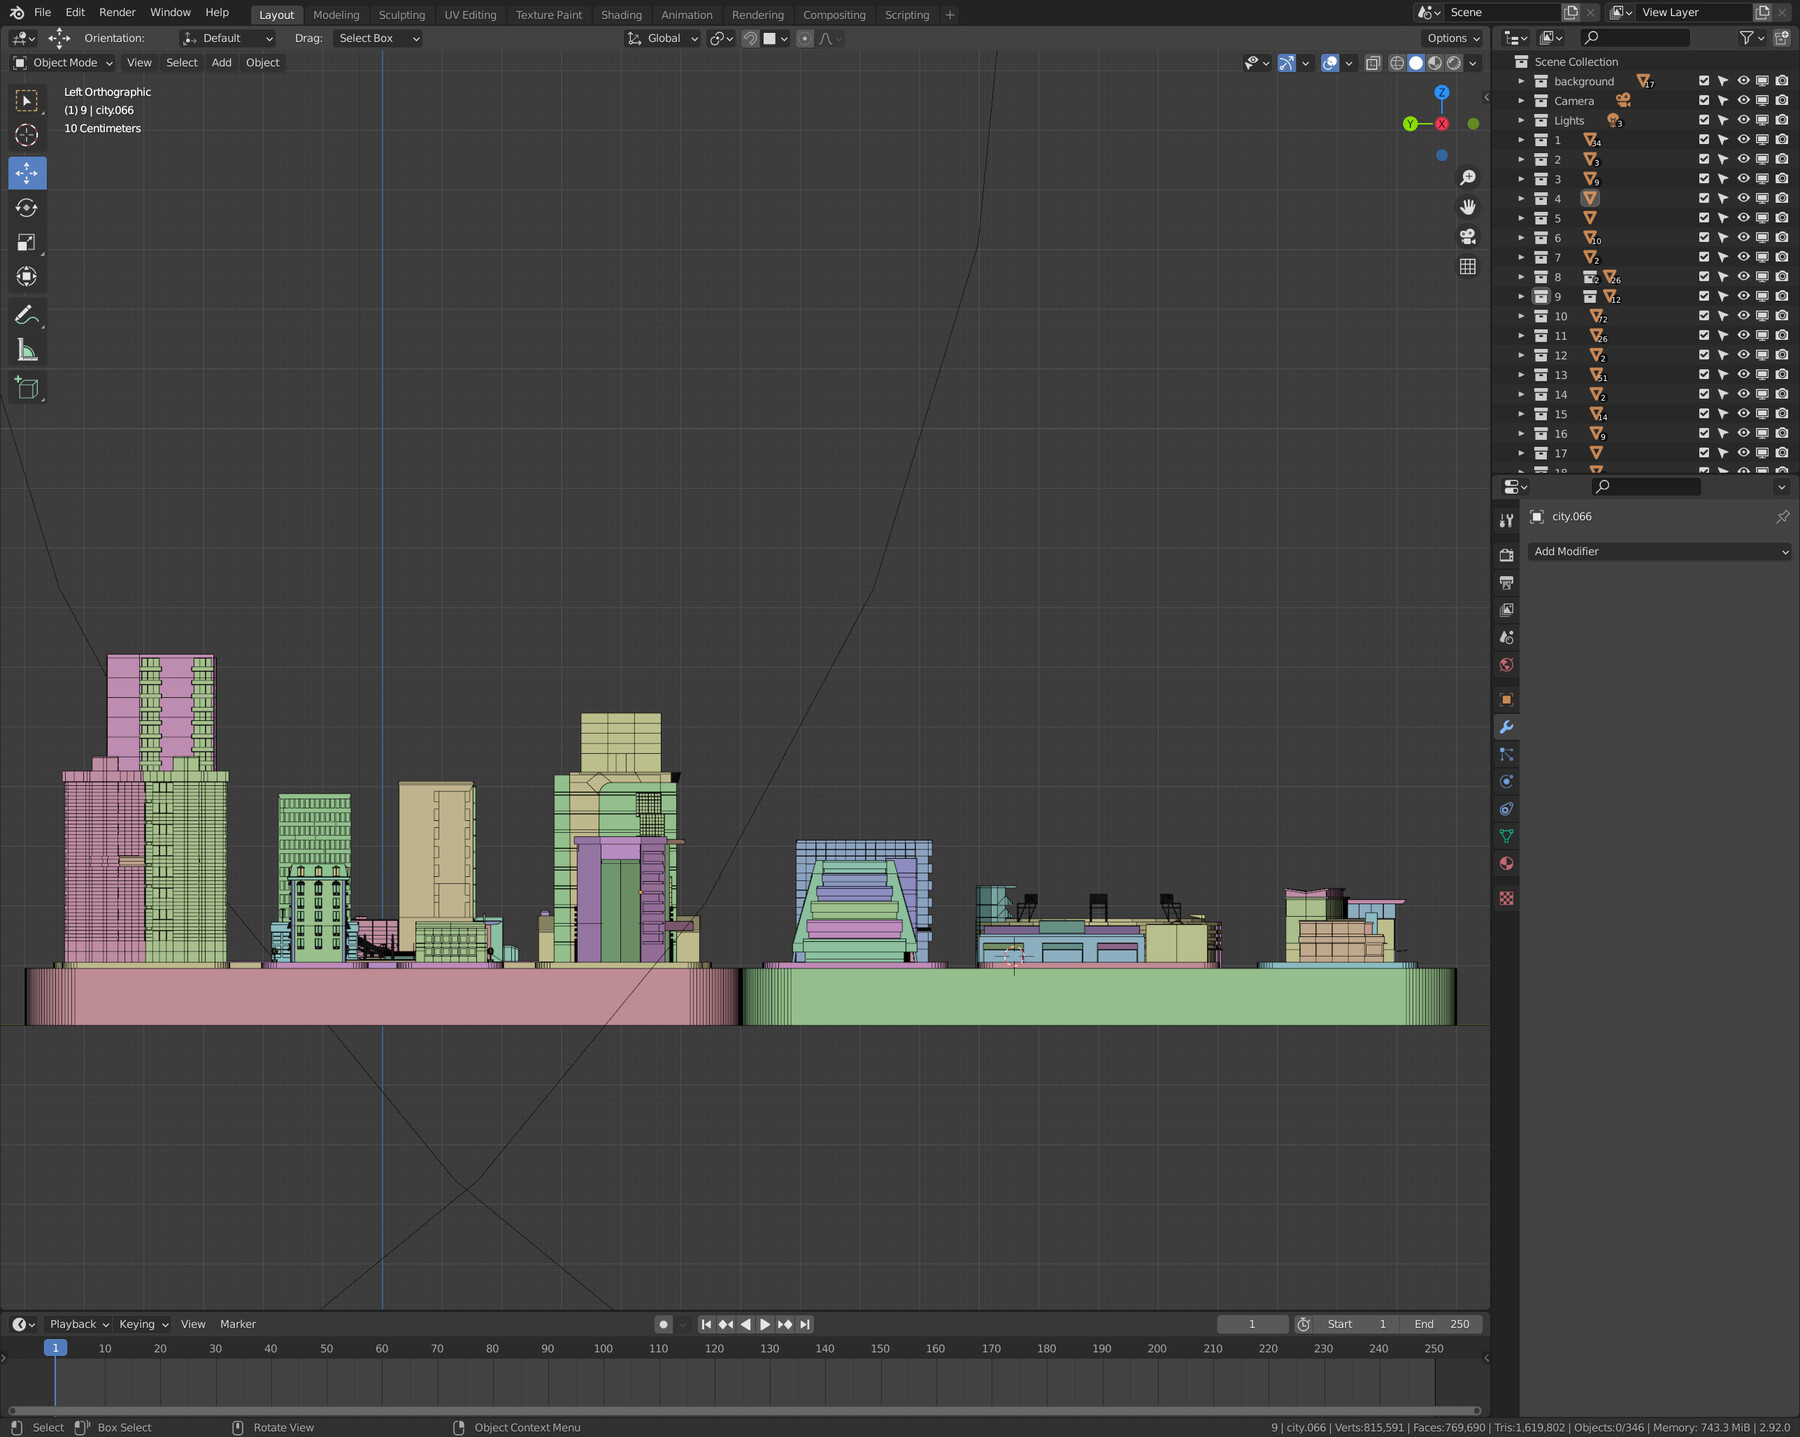Activate the Rotate tool

[x=27, y=208]
